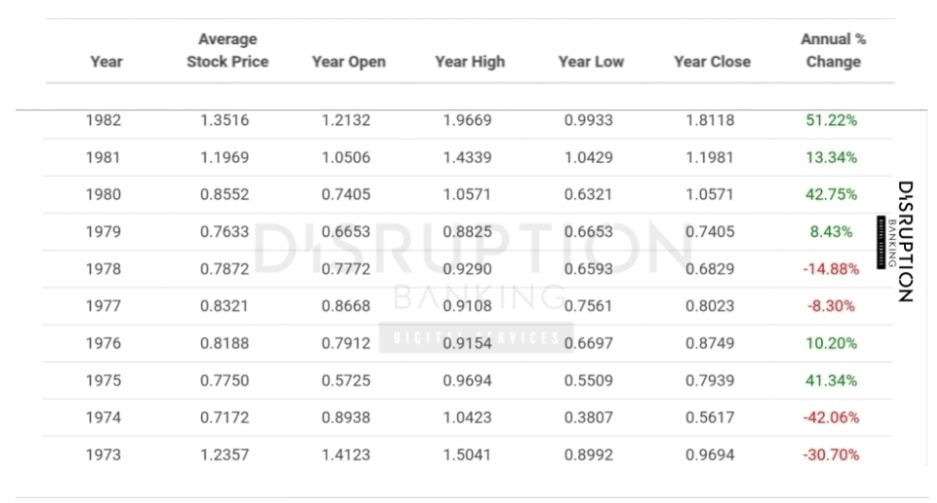Select the 1977 year open 0.8668
This screenshot has height=503, width=937.
click(x=346, y=306)
